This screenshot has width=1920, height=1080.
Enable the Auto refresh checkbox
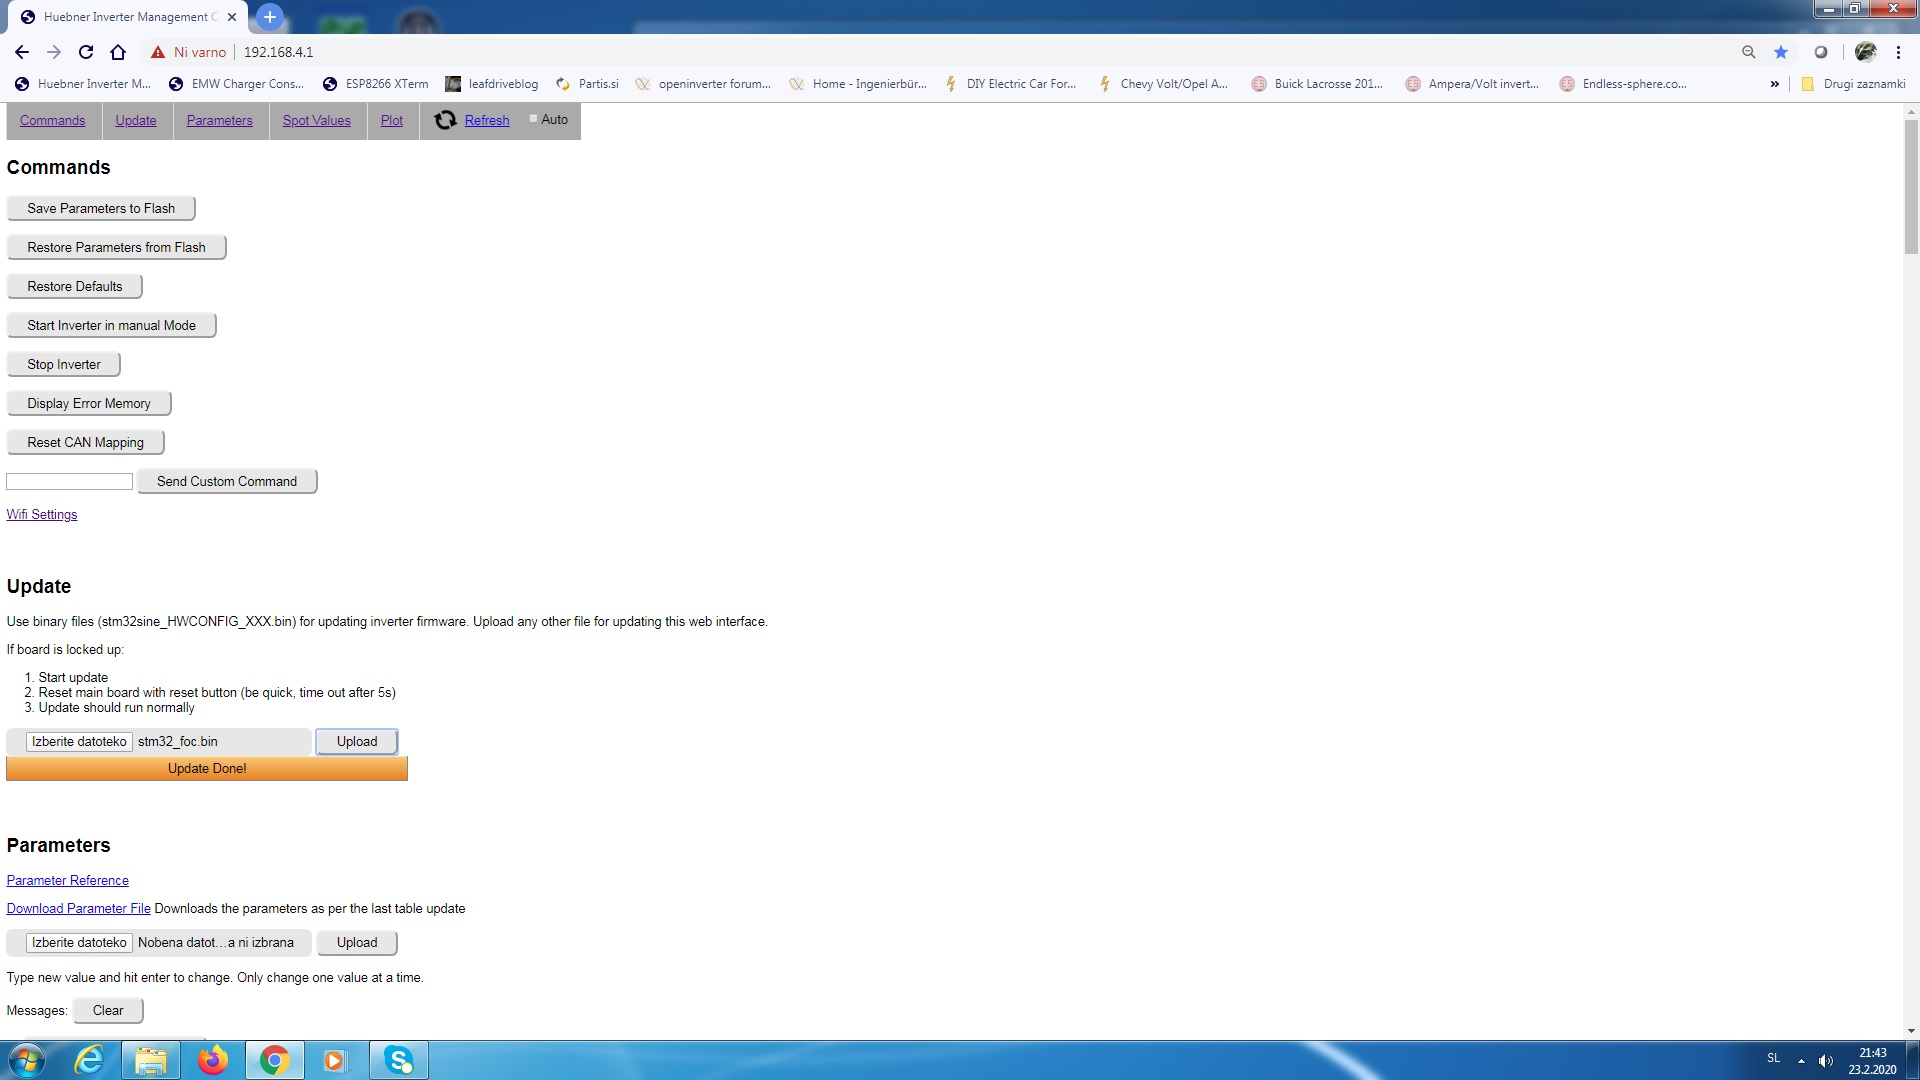coord(534,119)
